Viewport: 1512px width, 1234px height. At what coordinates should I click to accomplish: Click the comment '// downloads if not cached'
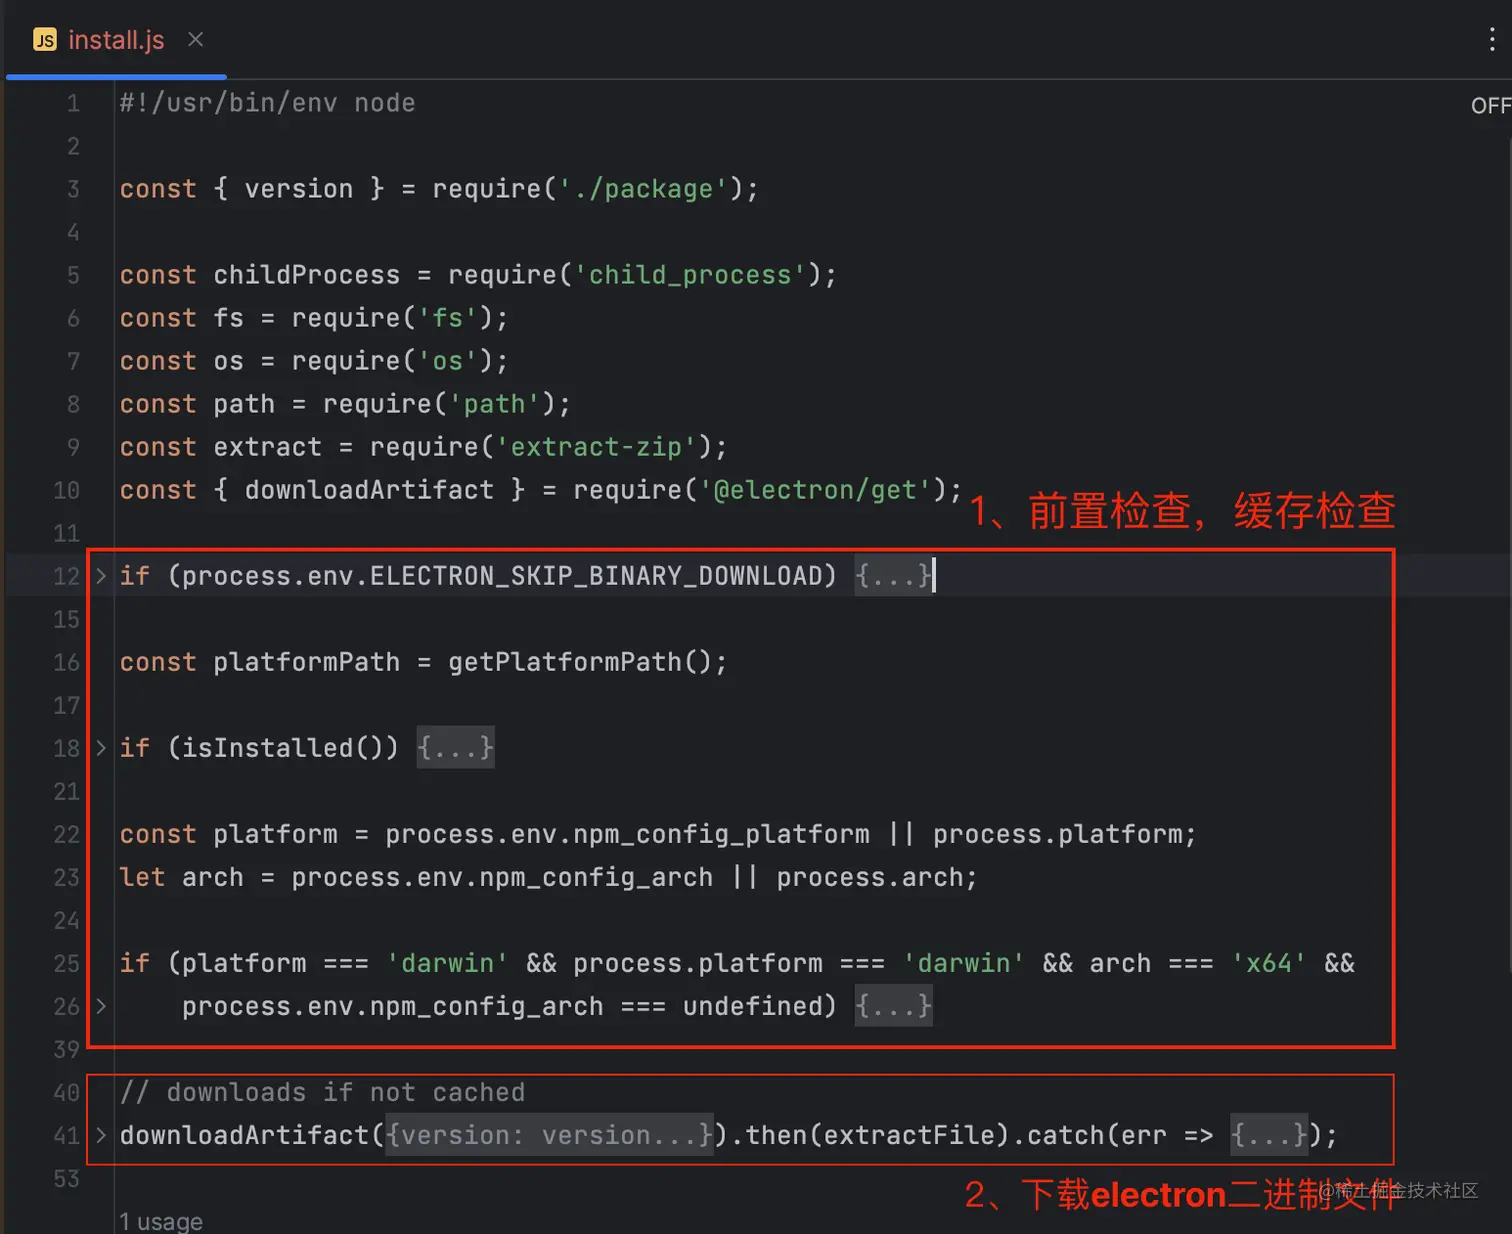click(322, 1092)
